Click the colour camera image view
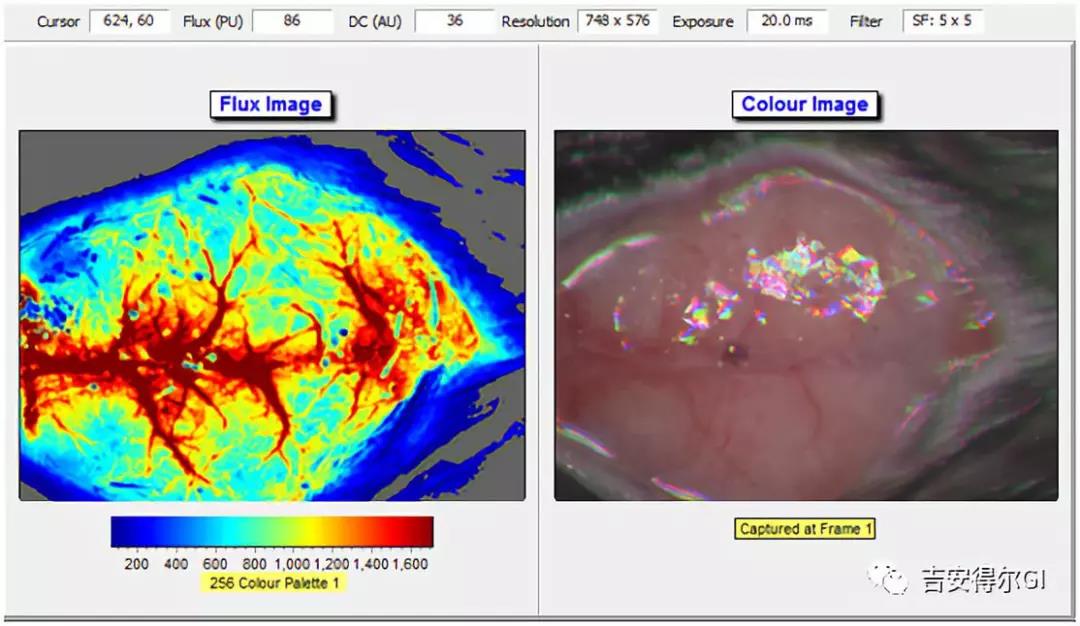This screenshot has width=1080, height=626. [x=806, y=315]
